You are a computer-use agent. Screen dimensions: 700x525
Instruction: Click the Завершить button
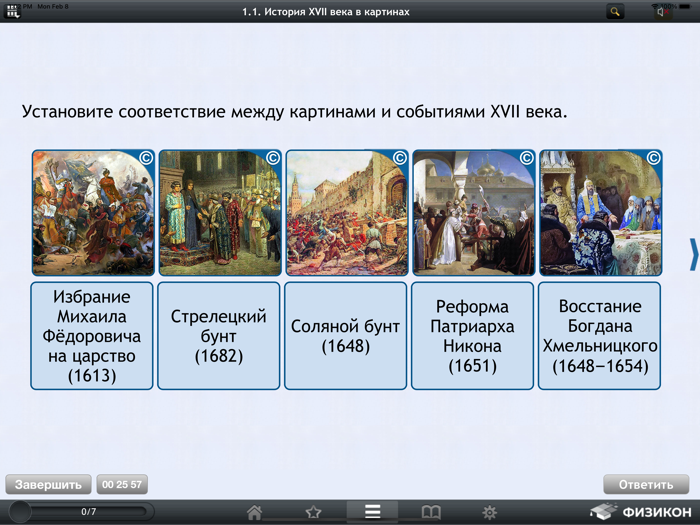(x=48, y=484)
